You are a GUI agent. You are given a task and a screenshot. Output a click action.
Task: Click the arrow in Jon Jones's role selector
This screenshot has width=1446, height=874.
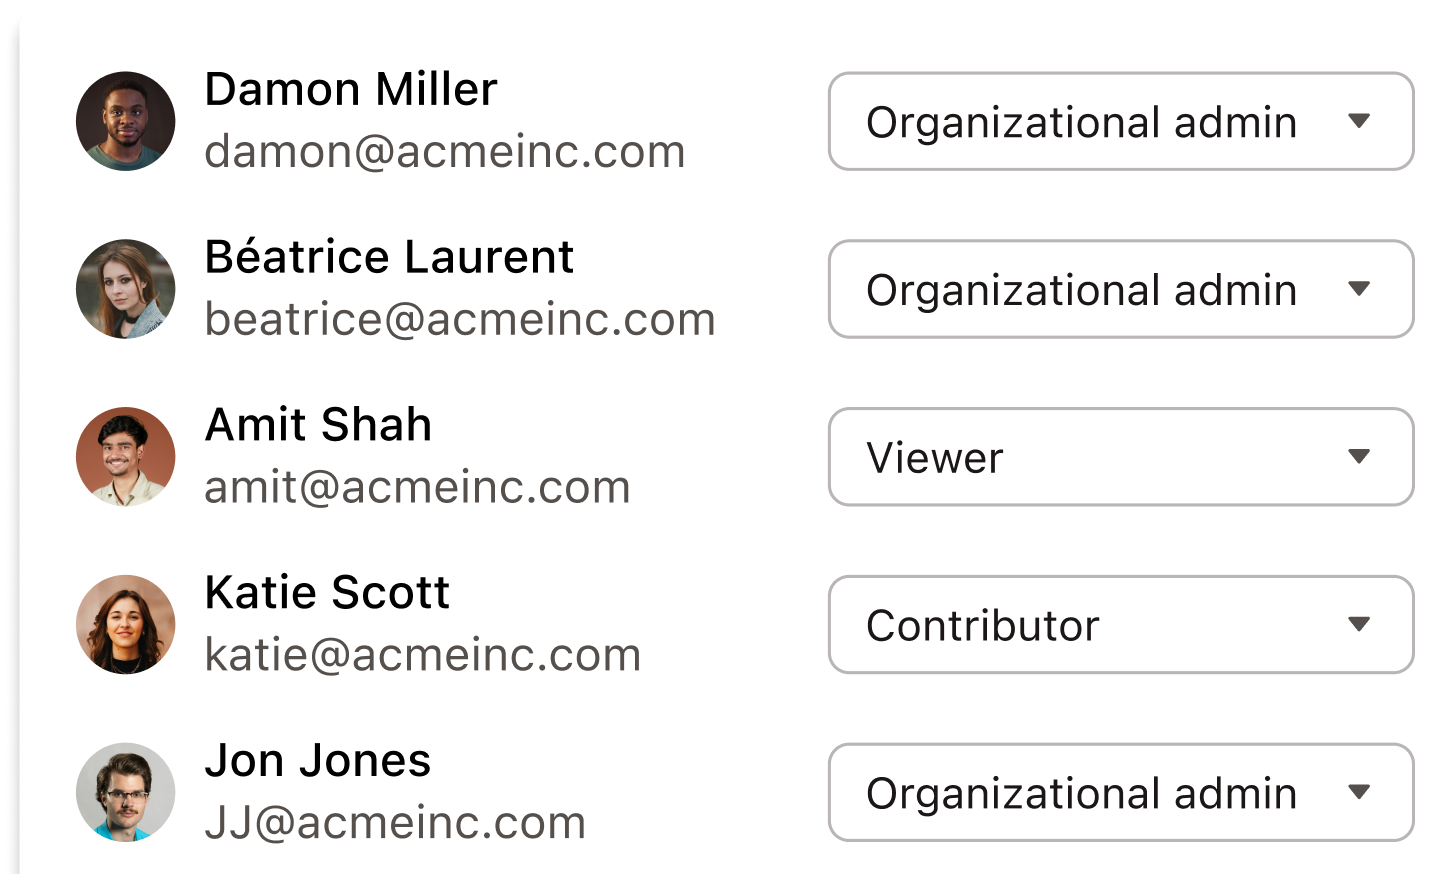(1359, 792)
